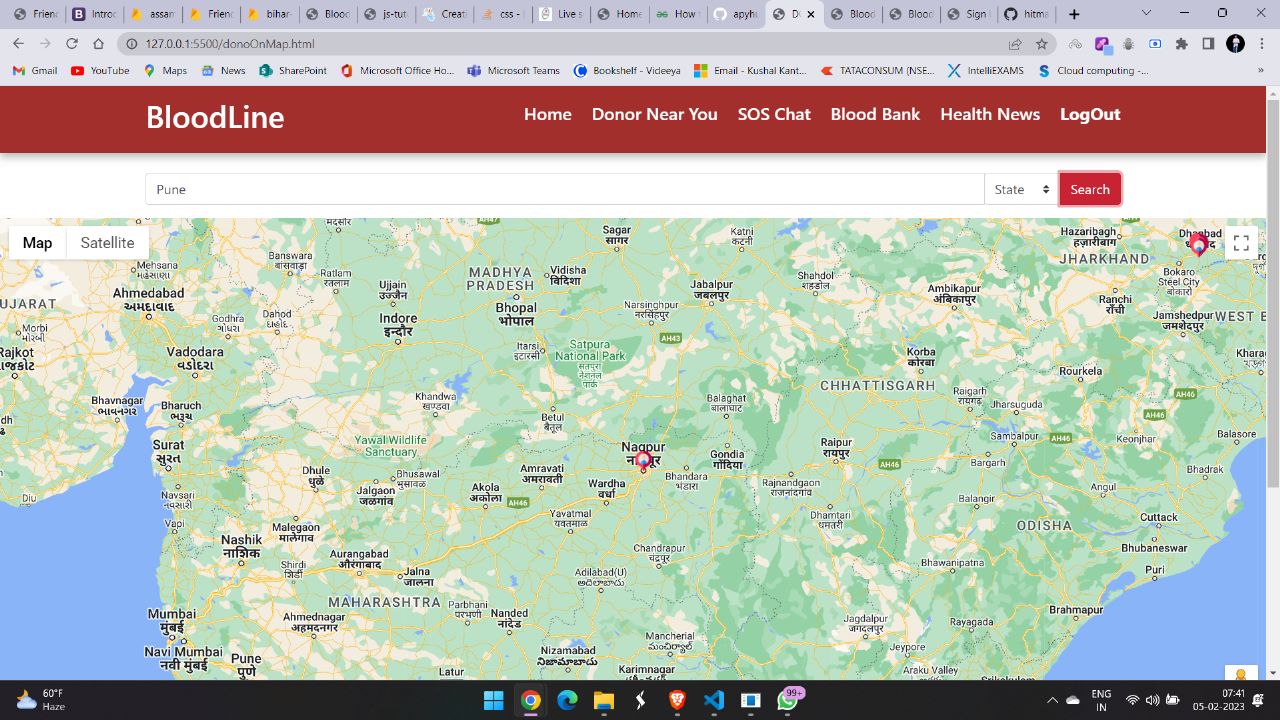This screenshot has width=1280, height=720.
Task: Switch map to Satellite view
Action: pyautogui.click(x=107, y=243)
